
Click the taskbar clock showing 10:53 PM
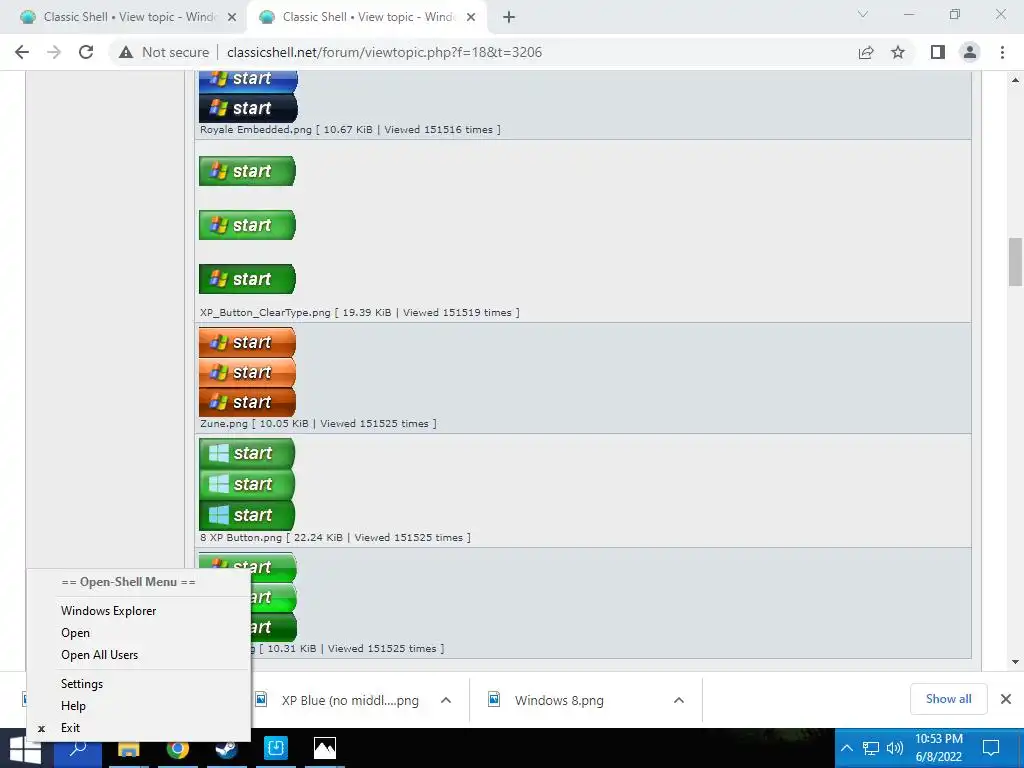938,748
